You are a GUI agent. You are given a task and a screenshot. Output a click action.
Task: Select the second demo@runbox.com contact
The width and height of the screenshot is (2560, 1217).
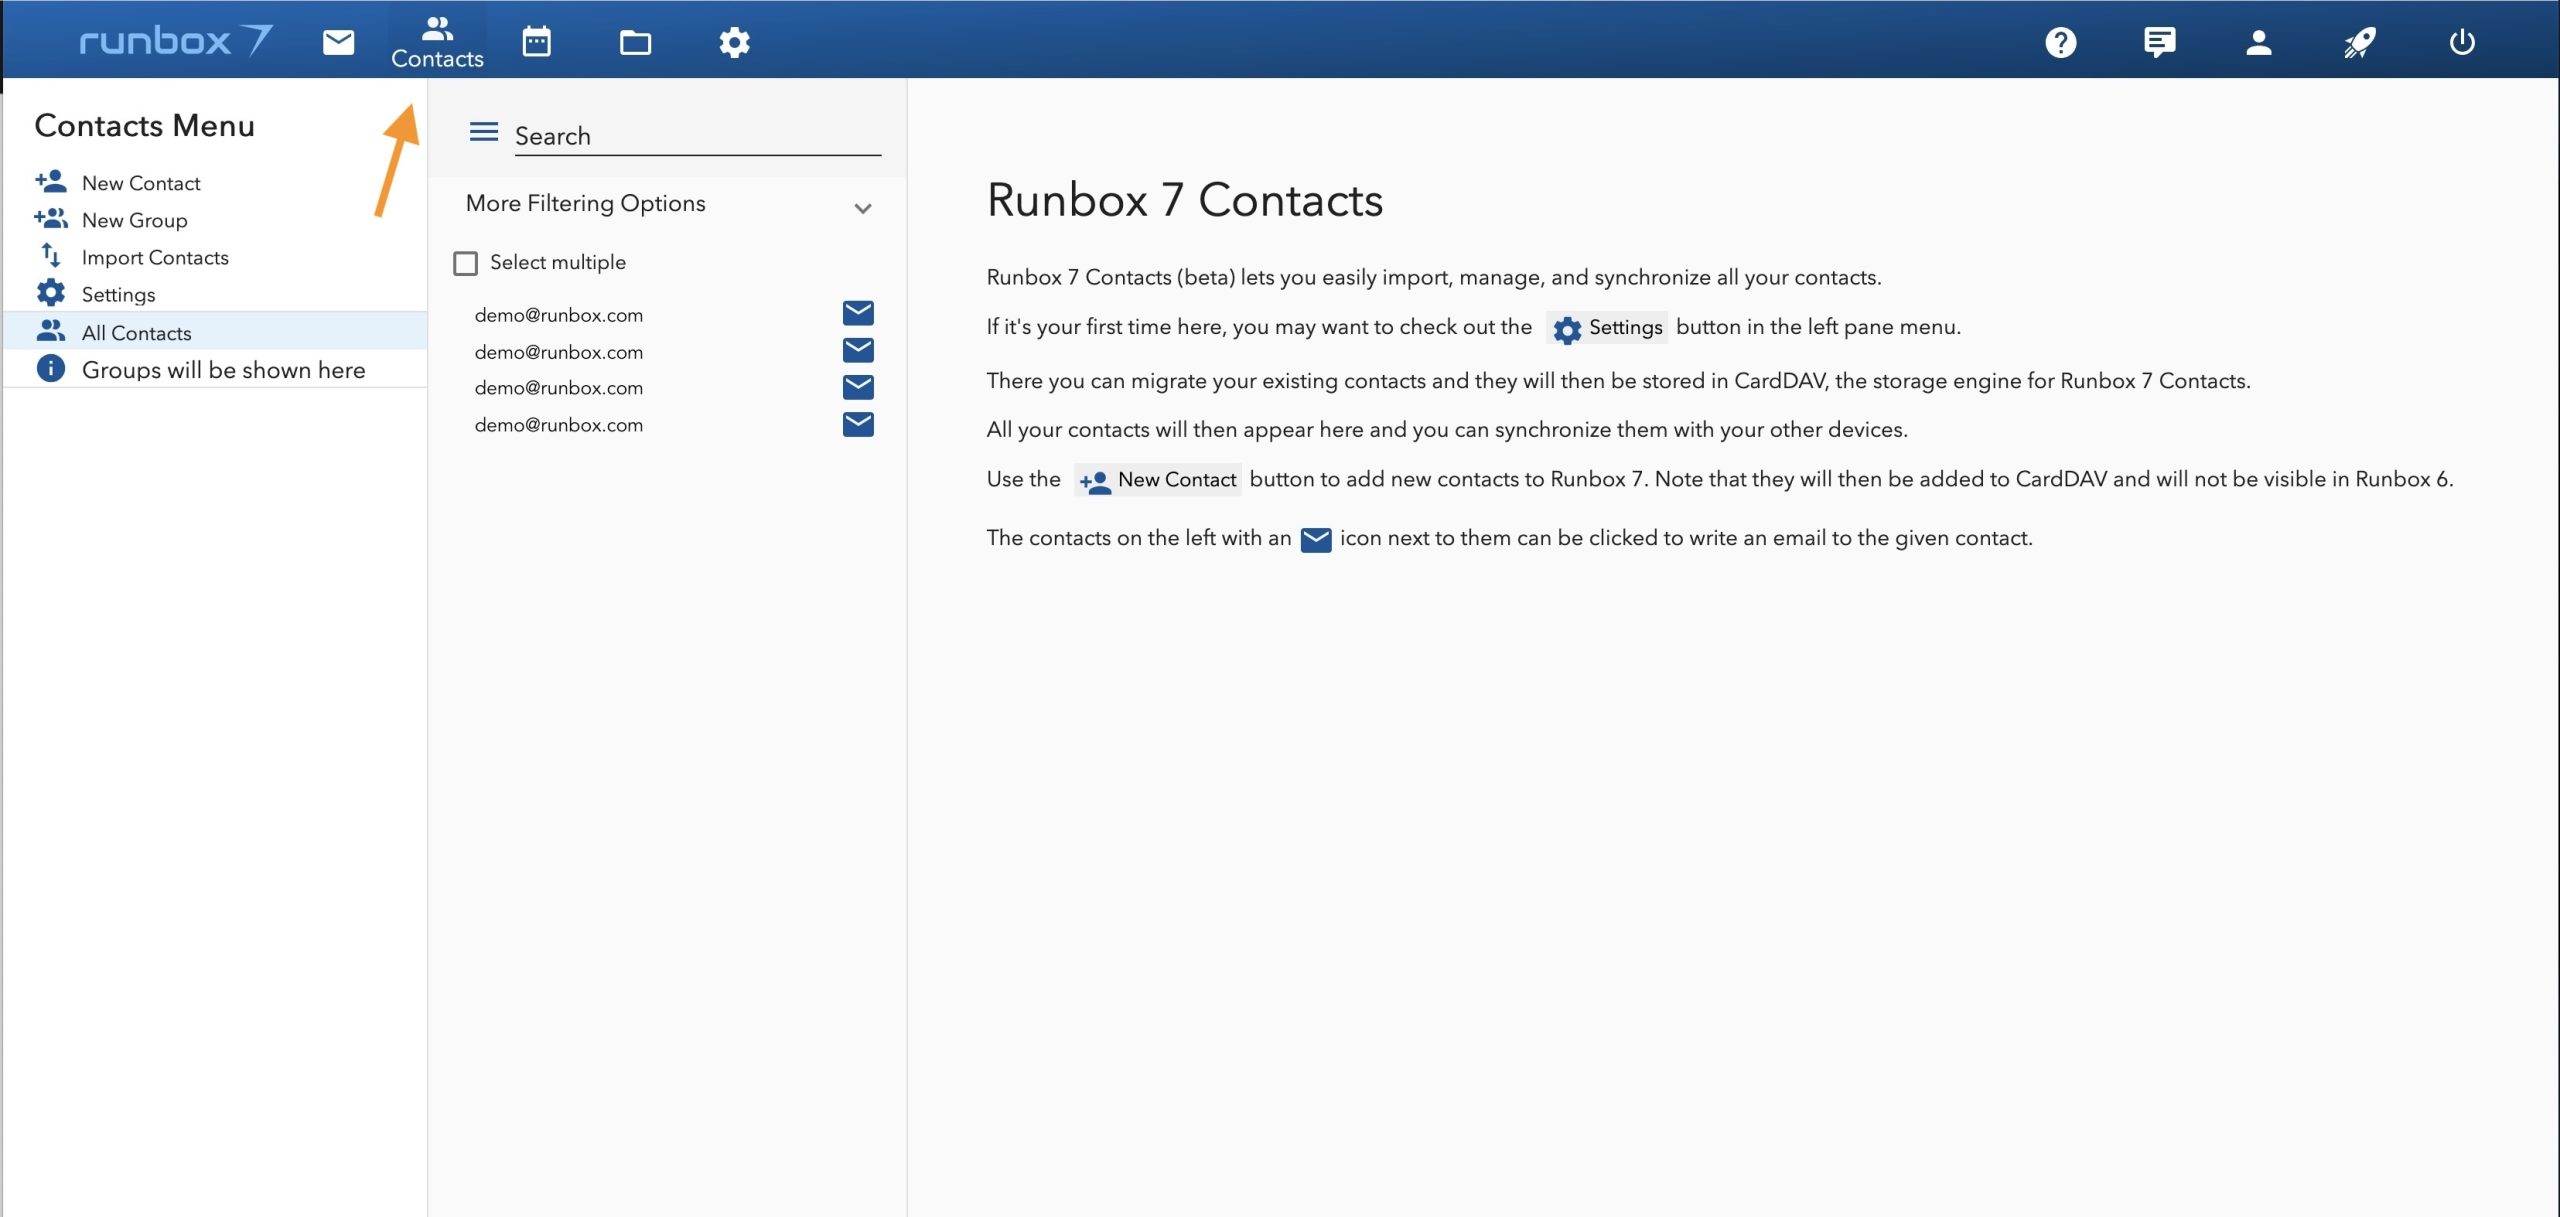[558, 352]
